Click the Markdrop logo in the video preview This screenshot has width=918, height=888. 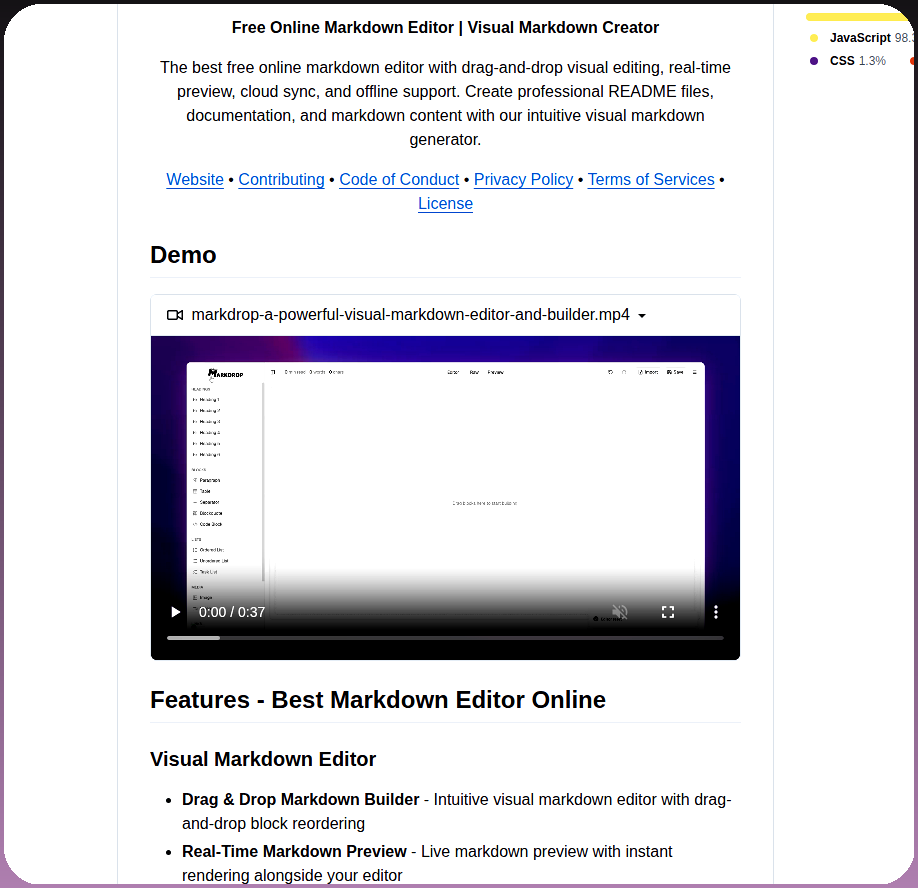pyautogui.click(x=225, y=373)
